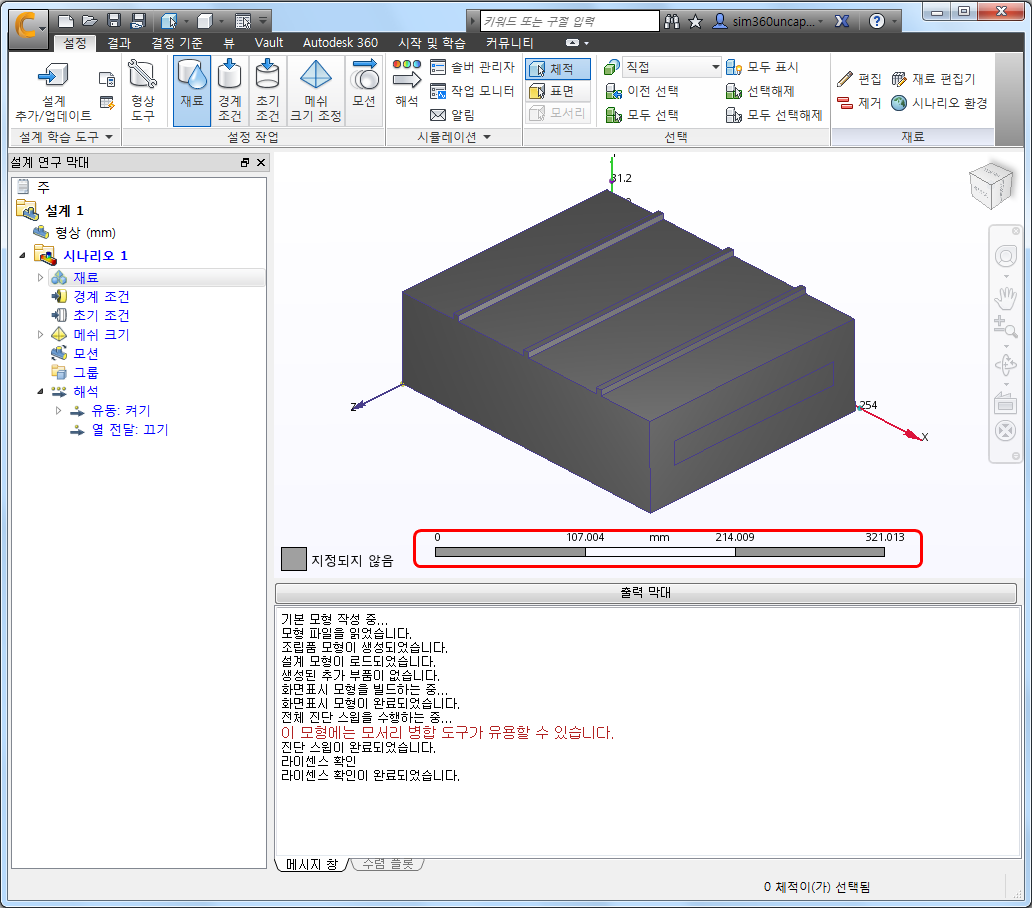Click the favorites star icon
This screenshot has width=1032, height=908.
tap(695, 21)
